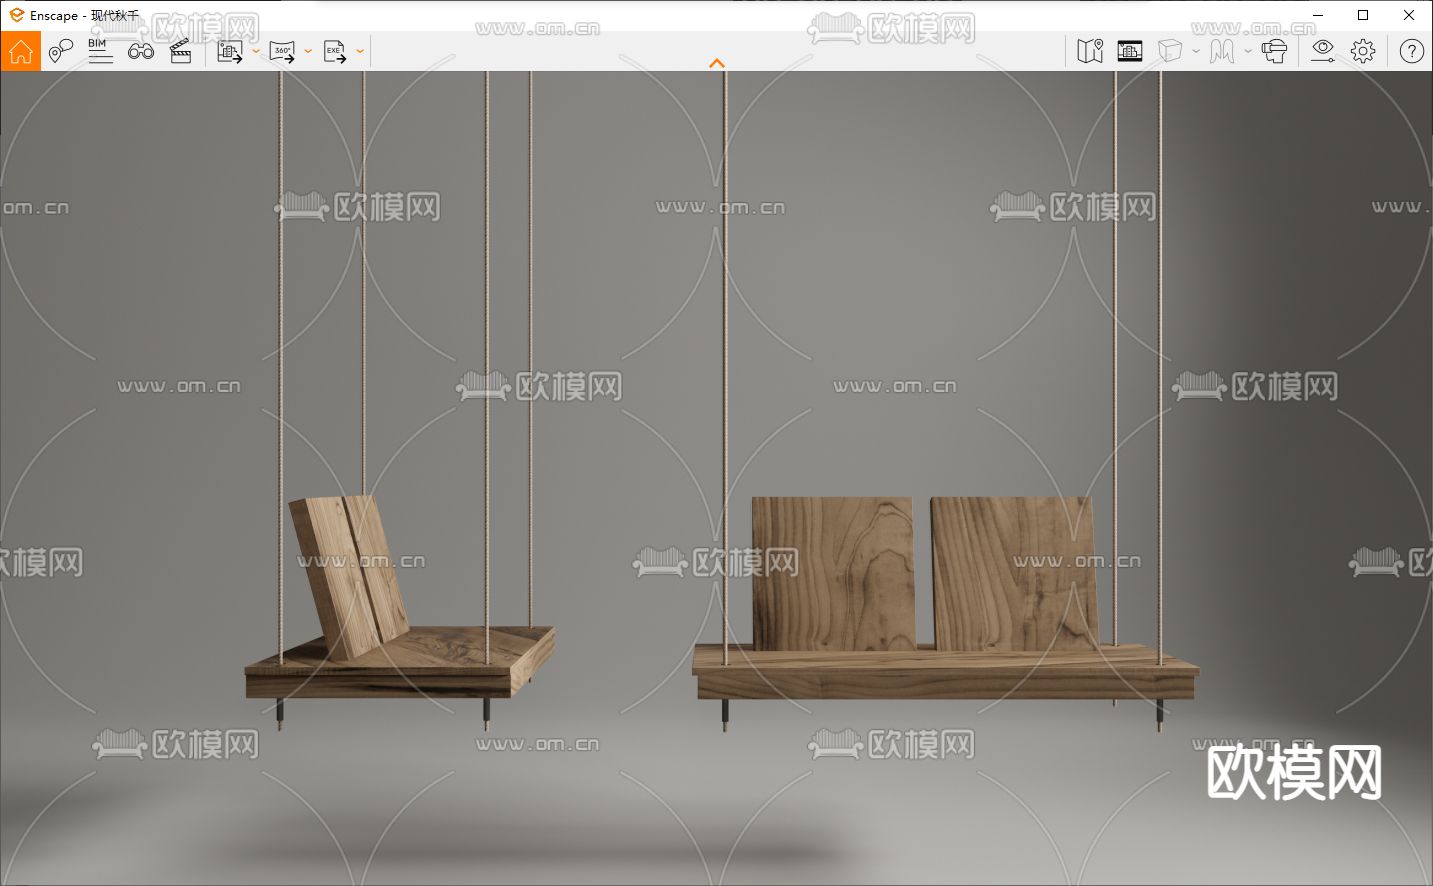1433x886 pixels.
Task: Expand the 360° panorama export dropdown arrow
Action: [x=308, y=51]
